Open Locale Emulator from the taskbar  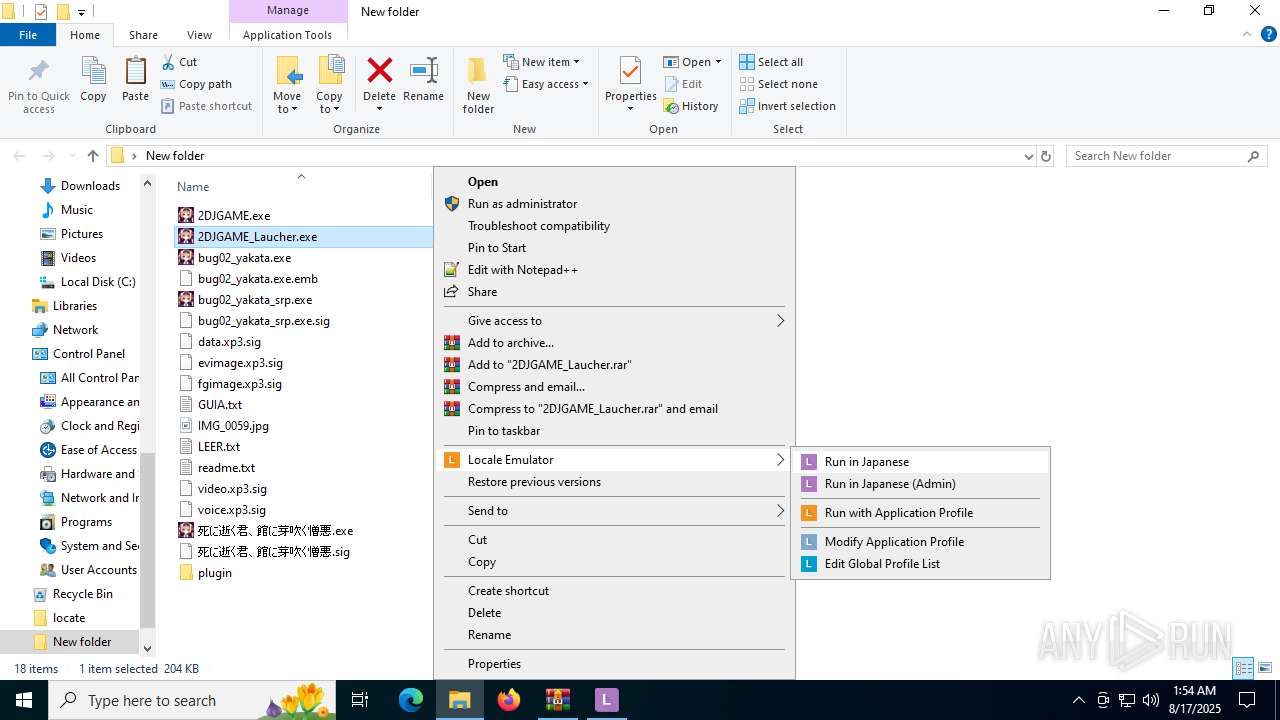606,700
